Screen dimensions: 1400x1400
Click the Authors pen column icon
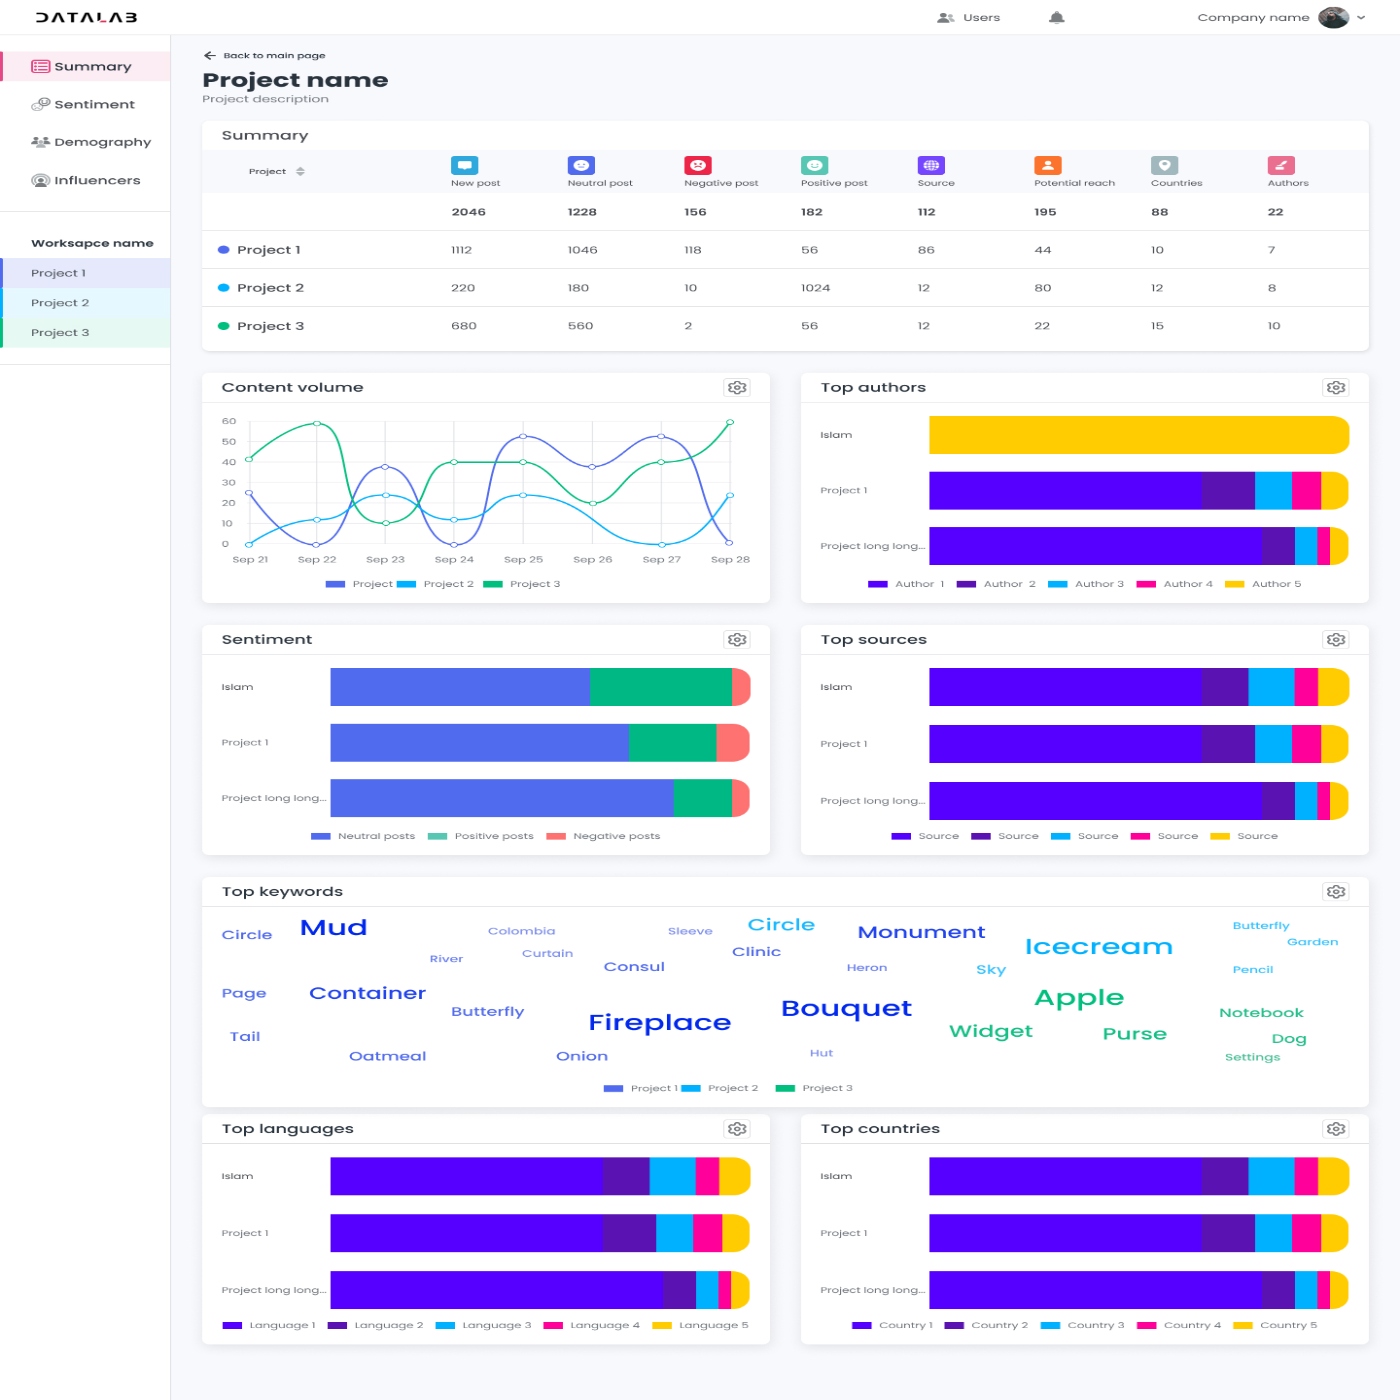[x=1281, y=165]
